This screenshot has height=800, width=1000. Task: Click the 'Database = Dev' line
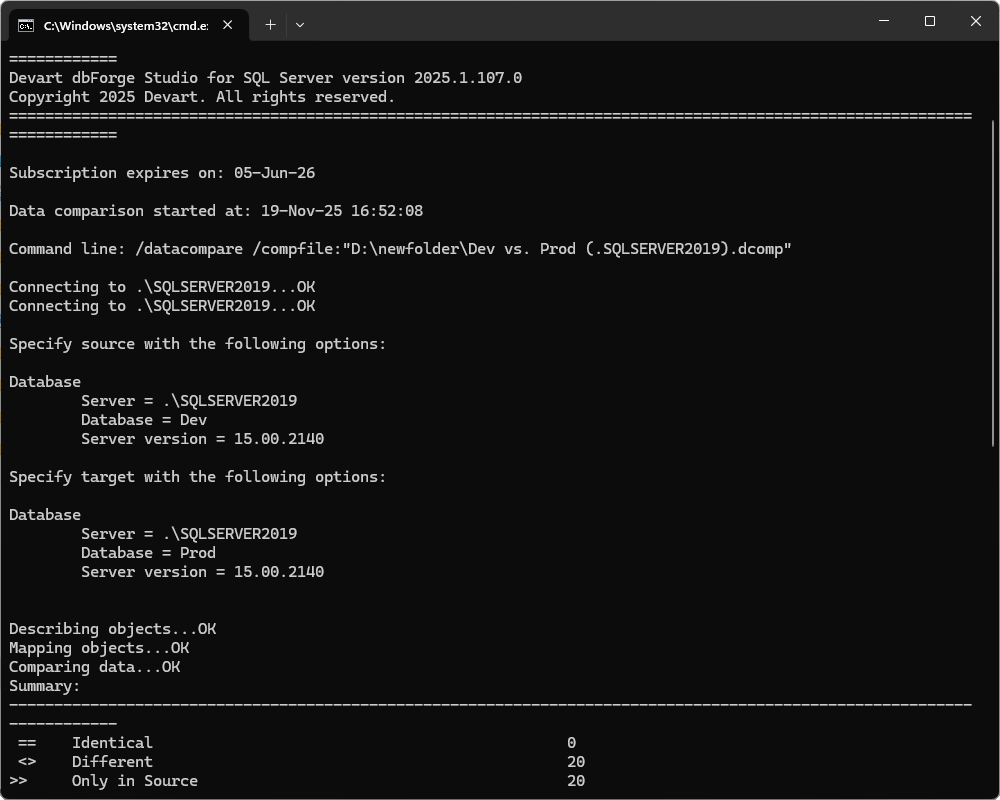(144, 420)
